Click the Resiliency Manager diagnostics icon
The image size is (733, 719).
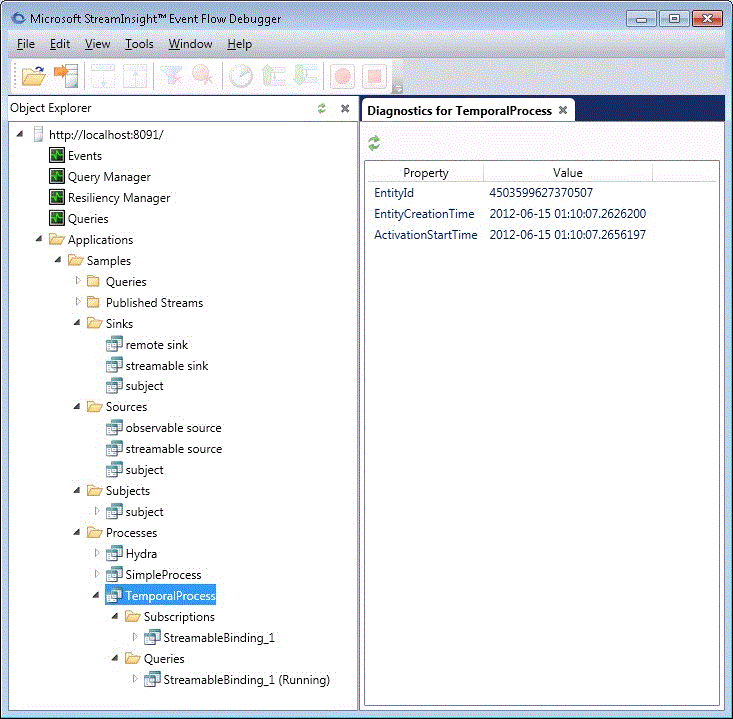coord(57,197)
